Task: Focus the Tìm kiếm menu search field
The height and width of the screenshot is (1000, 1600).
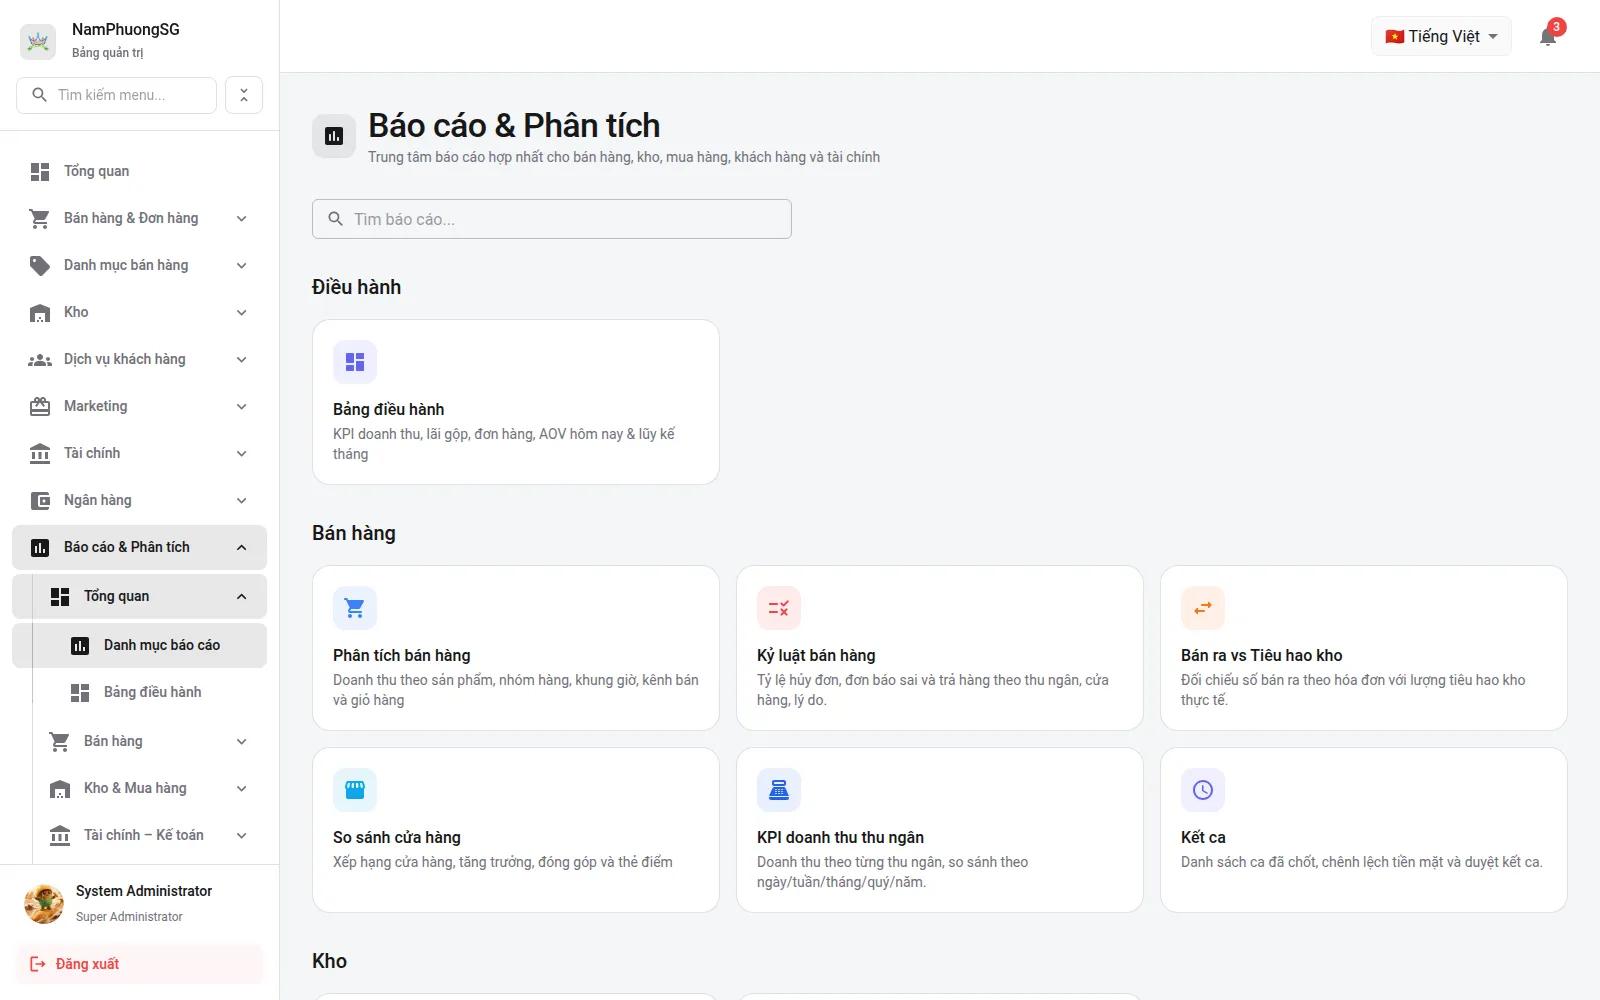Action: [x=116, y=95]
